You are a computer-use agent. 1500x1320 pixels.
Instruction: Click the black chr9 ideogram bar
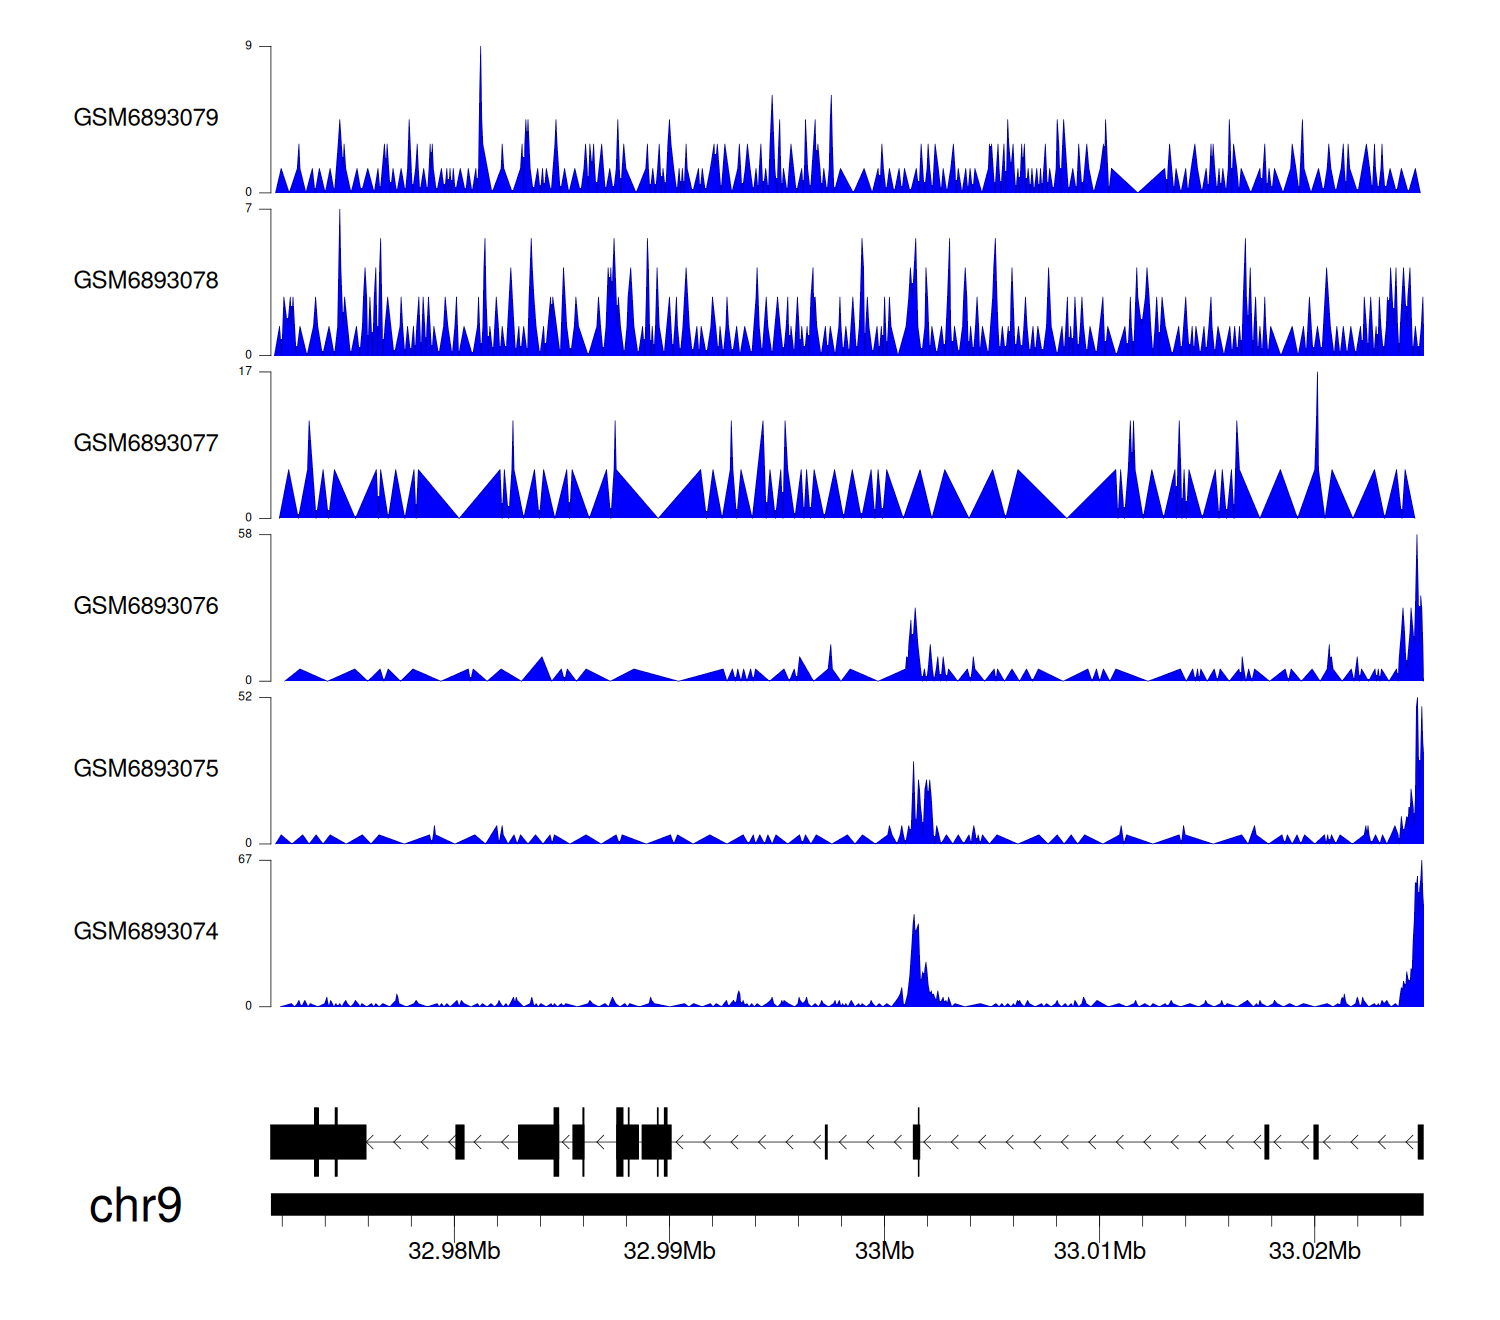tap(846, 1204)
